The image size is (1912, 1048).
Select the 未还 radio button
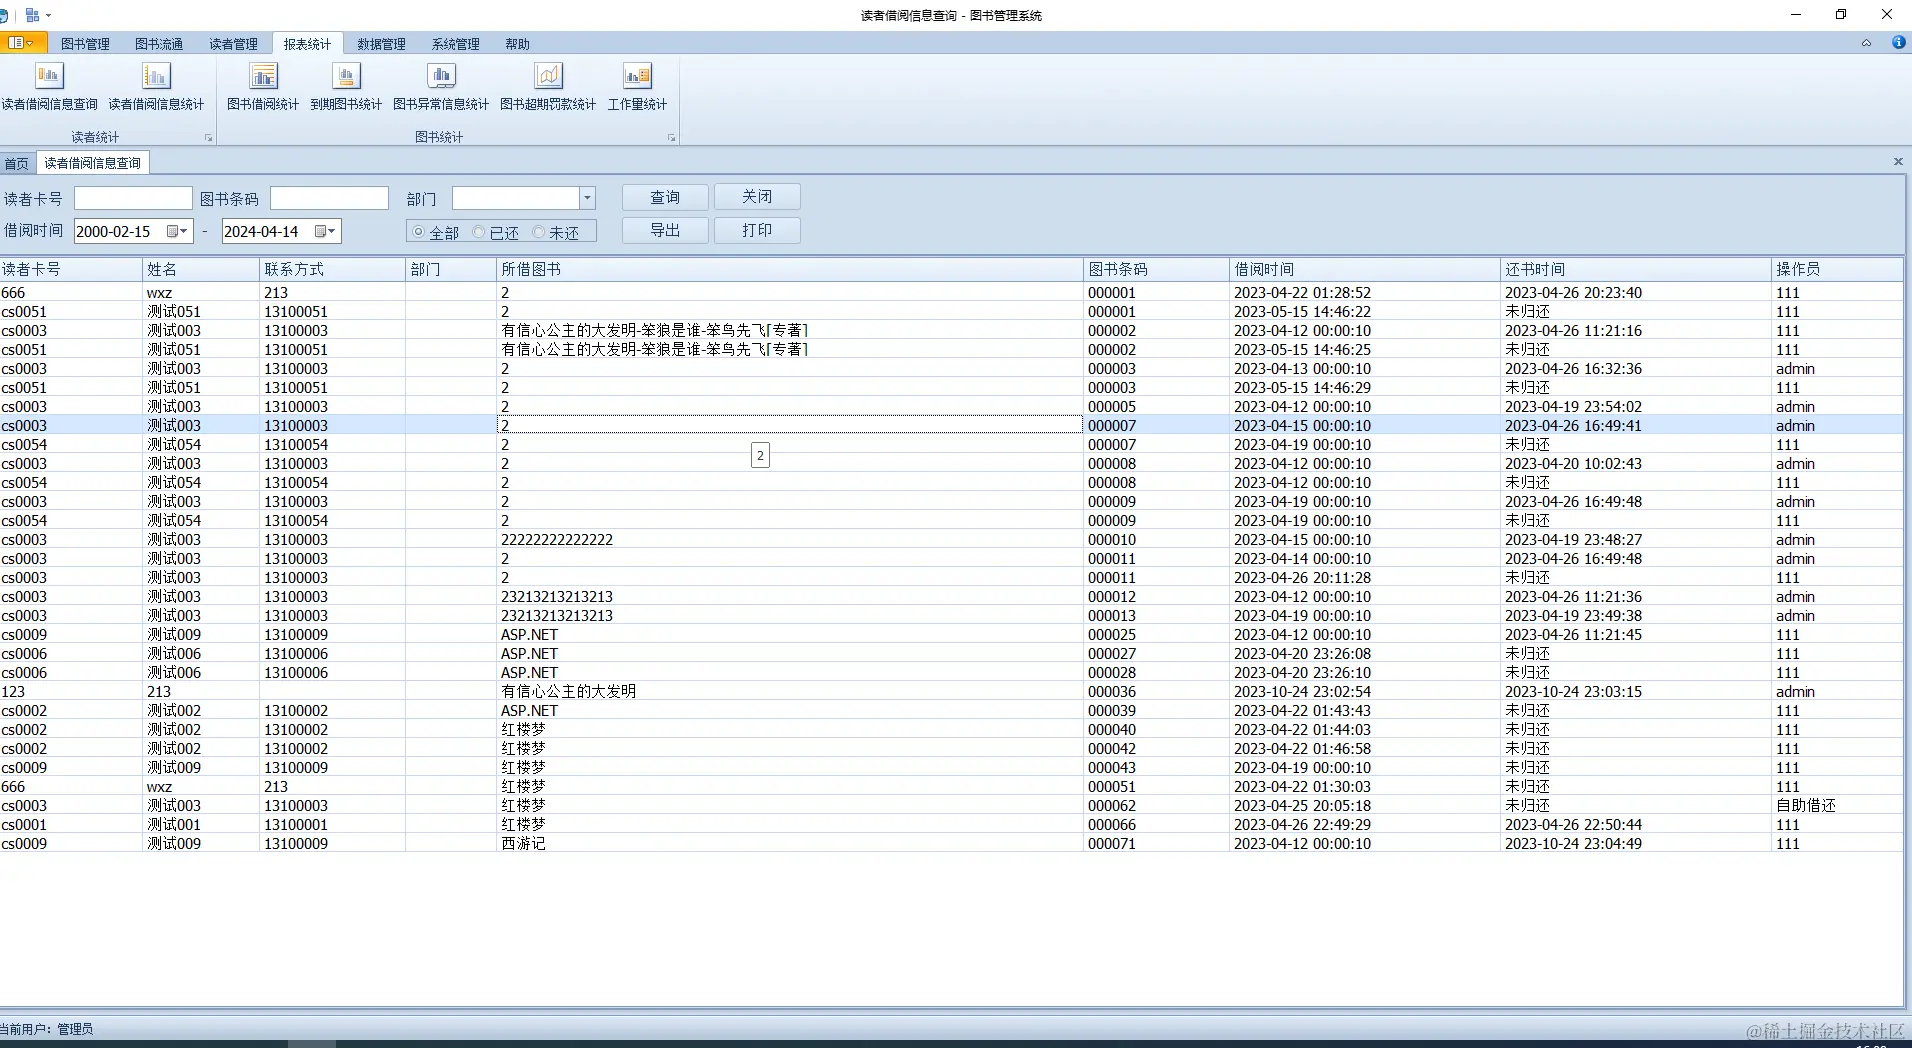pyautogui.click(x=539, y=232)
